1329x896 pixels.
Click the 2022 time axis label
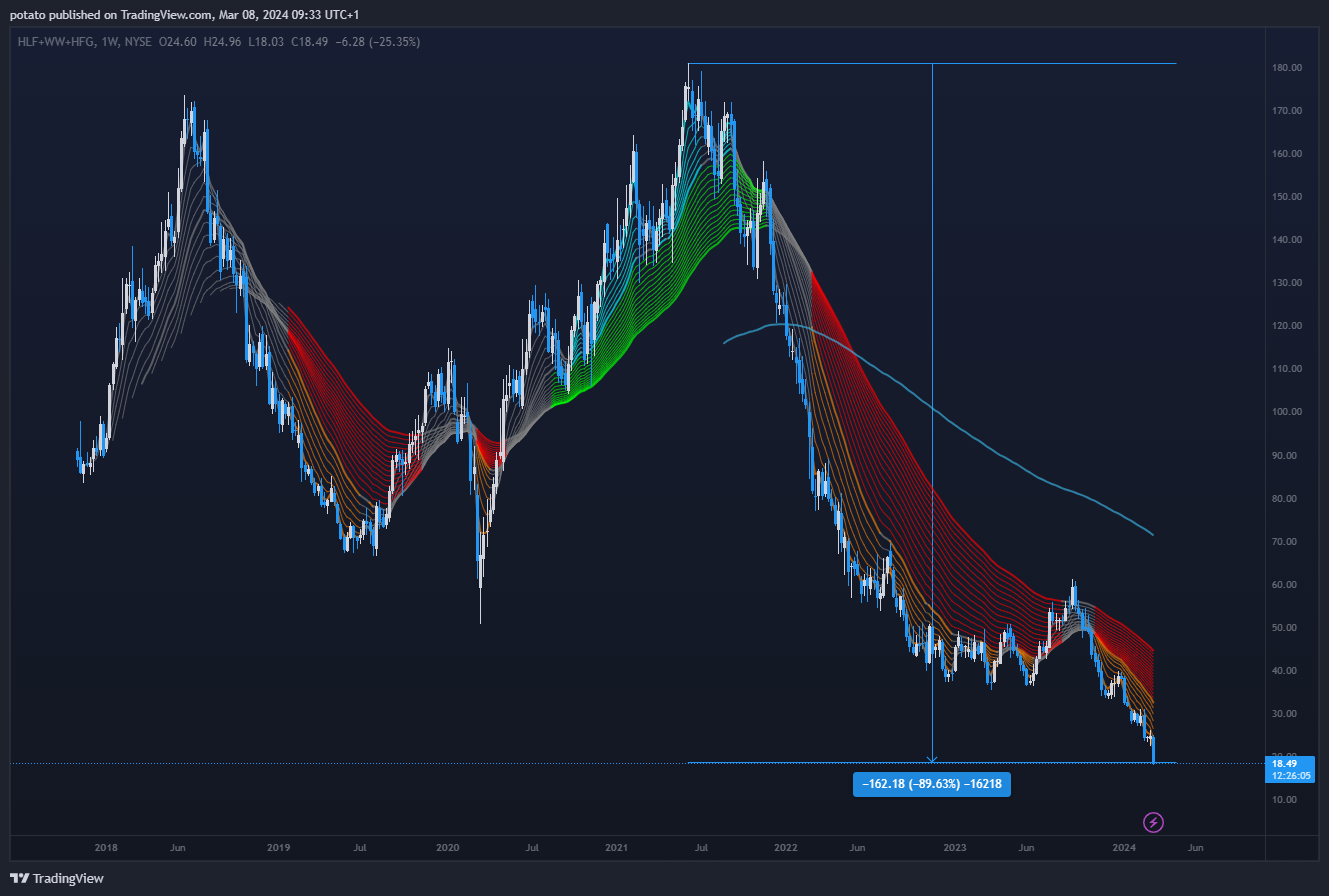pos(786,848)
